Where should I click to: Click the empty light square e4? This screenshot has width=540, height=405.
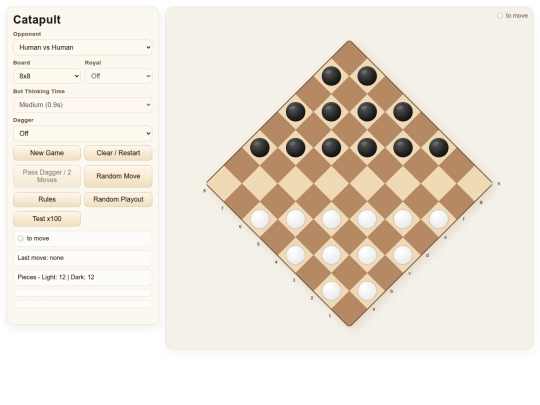click(367, 183)
